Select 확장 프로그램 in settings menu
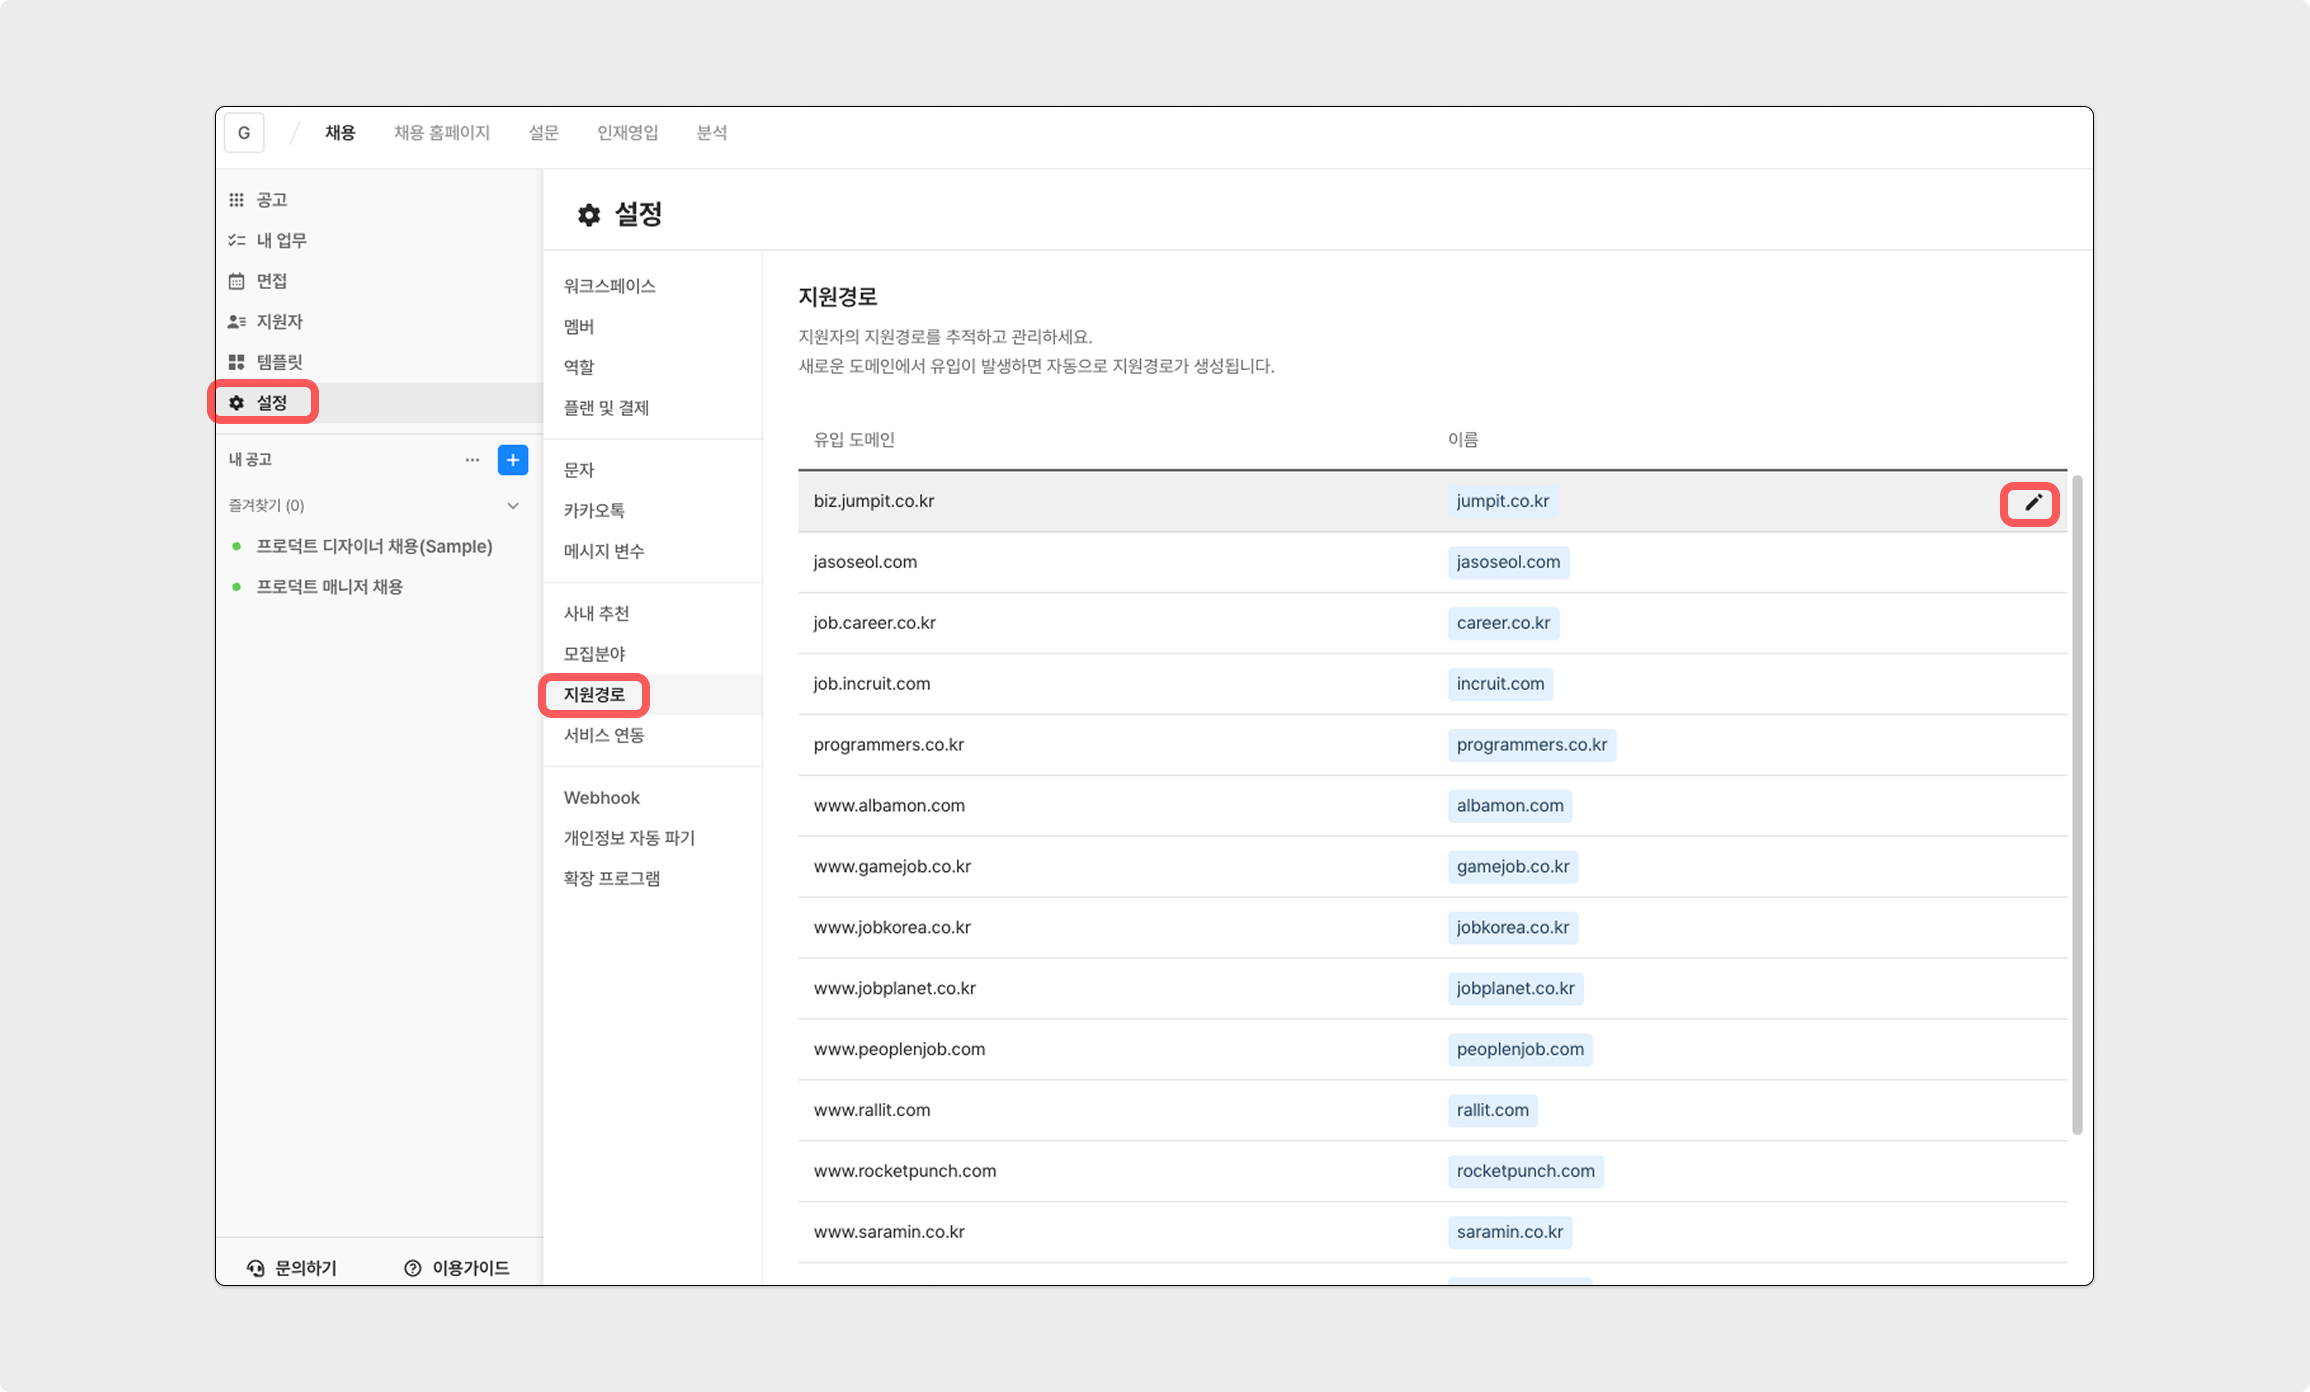 [x=612, y=879]
